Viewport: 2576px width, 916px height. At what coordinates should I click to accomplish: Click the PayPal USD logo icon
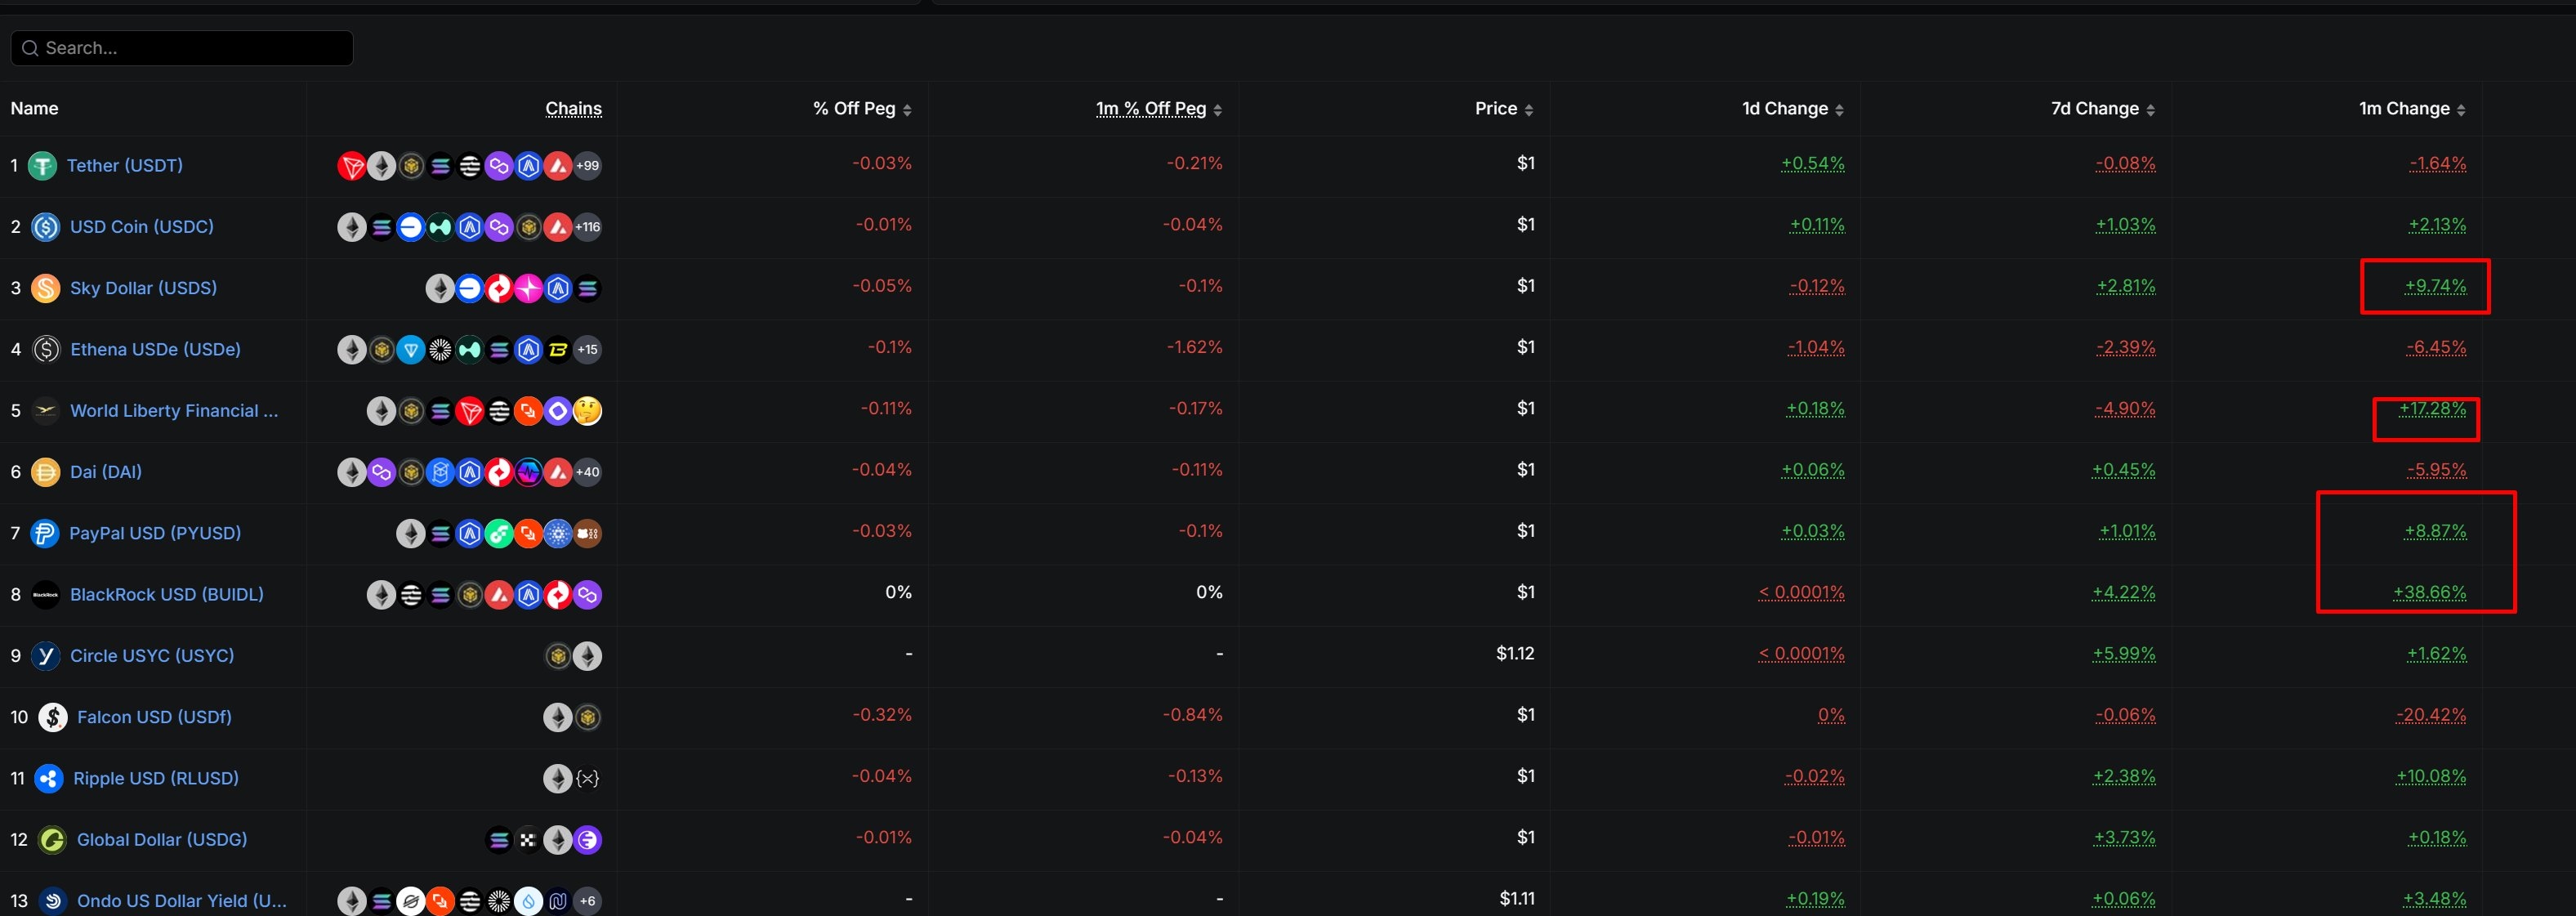(x=44, y=533)
